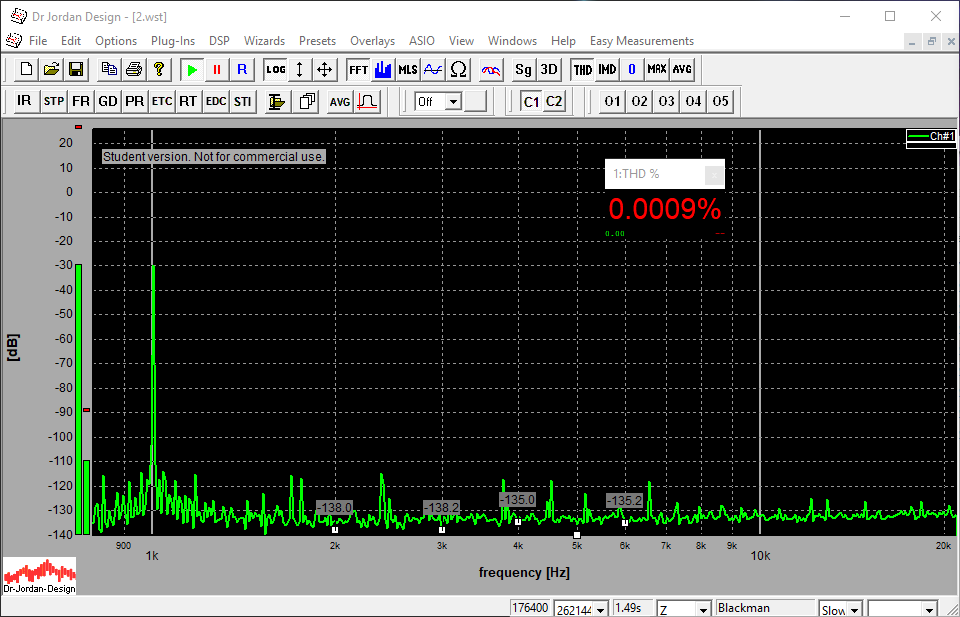The width and height of the screenshot is (960, 617).
Task: Open the Plug-Ins menu
Action: (173, 41)
